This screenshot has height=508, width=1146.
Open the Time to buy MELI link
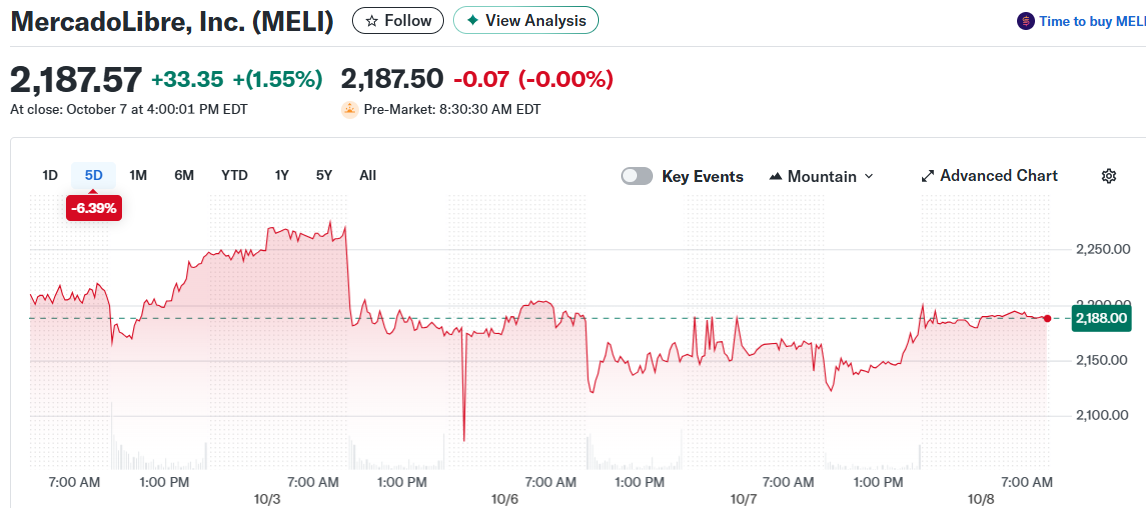1092,21
